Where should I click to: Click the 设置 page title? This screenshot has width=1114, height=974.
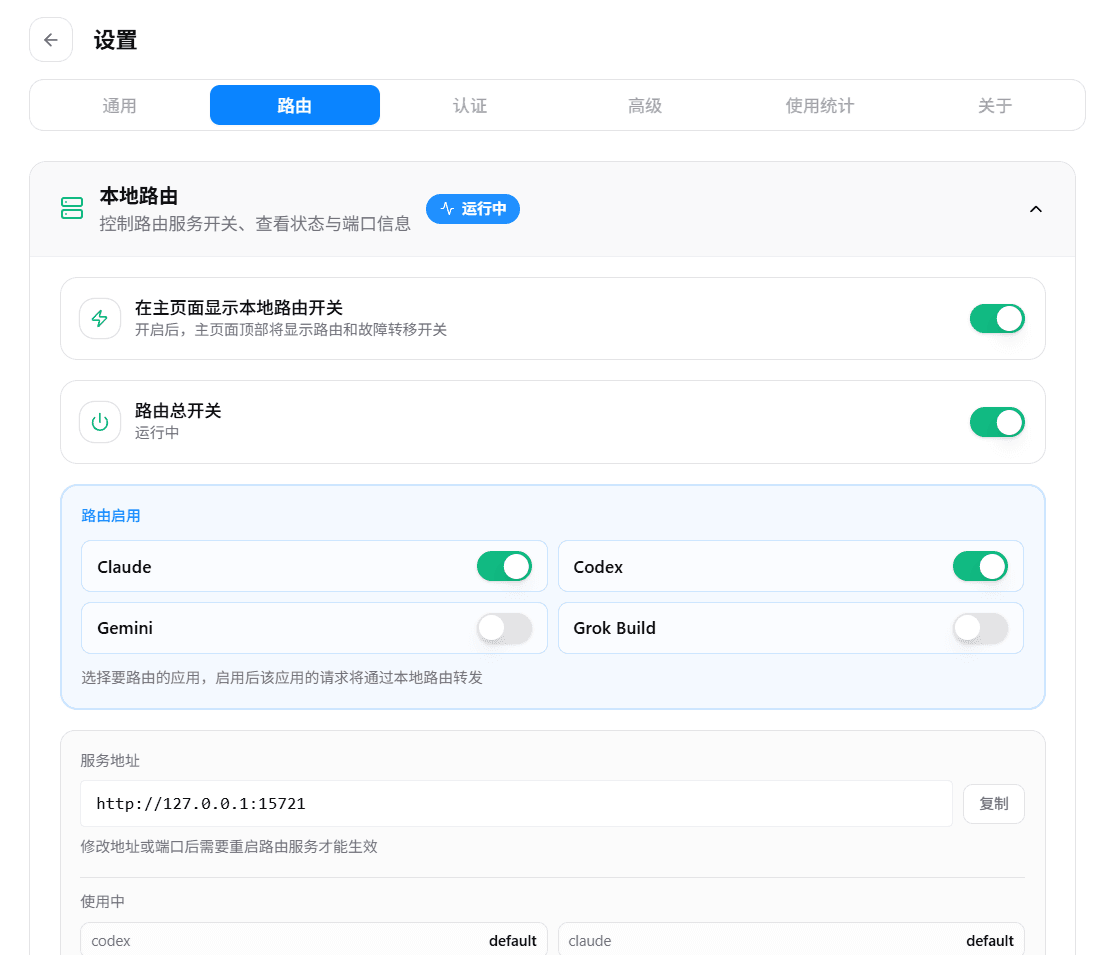click(x=115, y=40)
